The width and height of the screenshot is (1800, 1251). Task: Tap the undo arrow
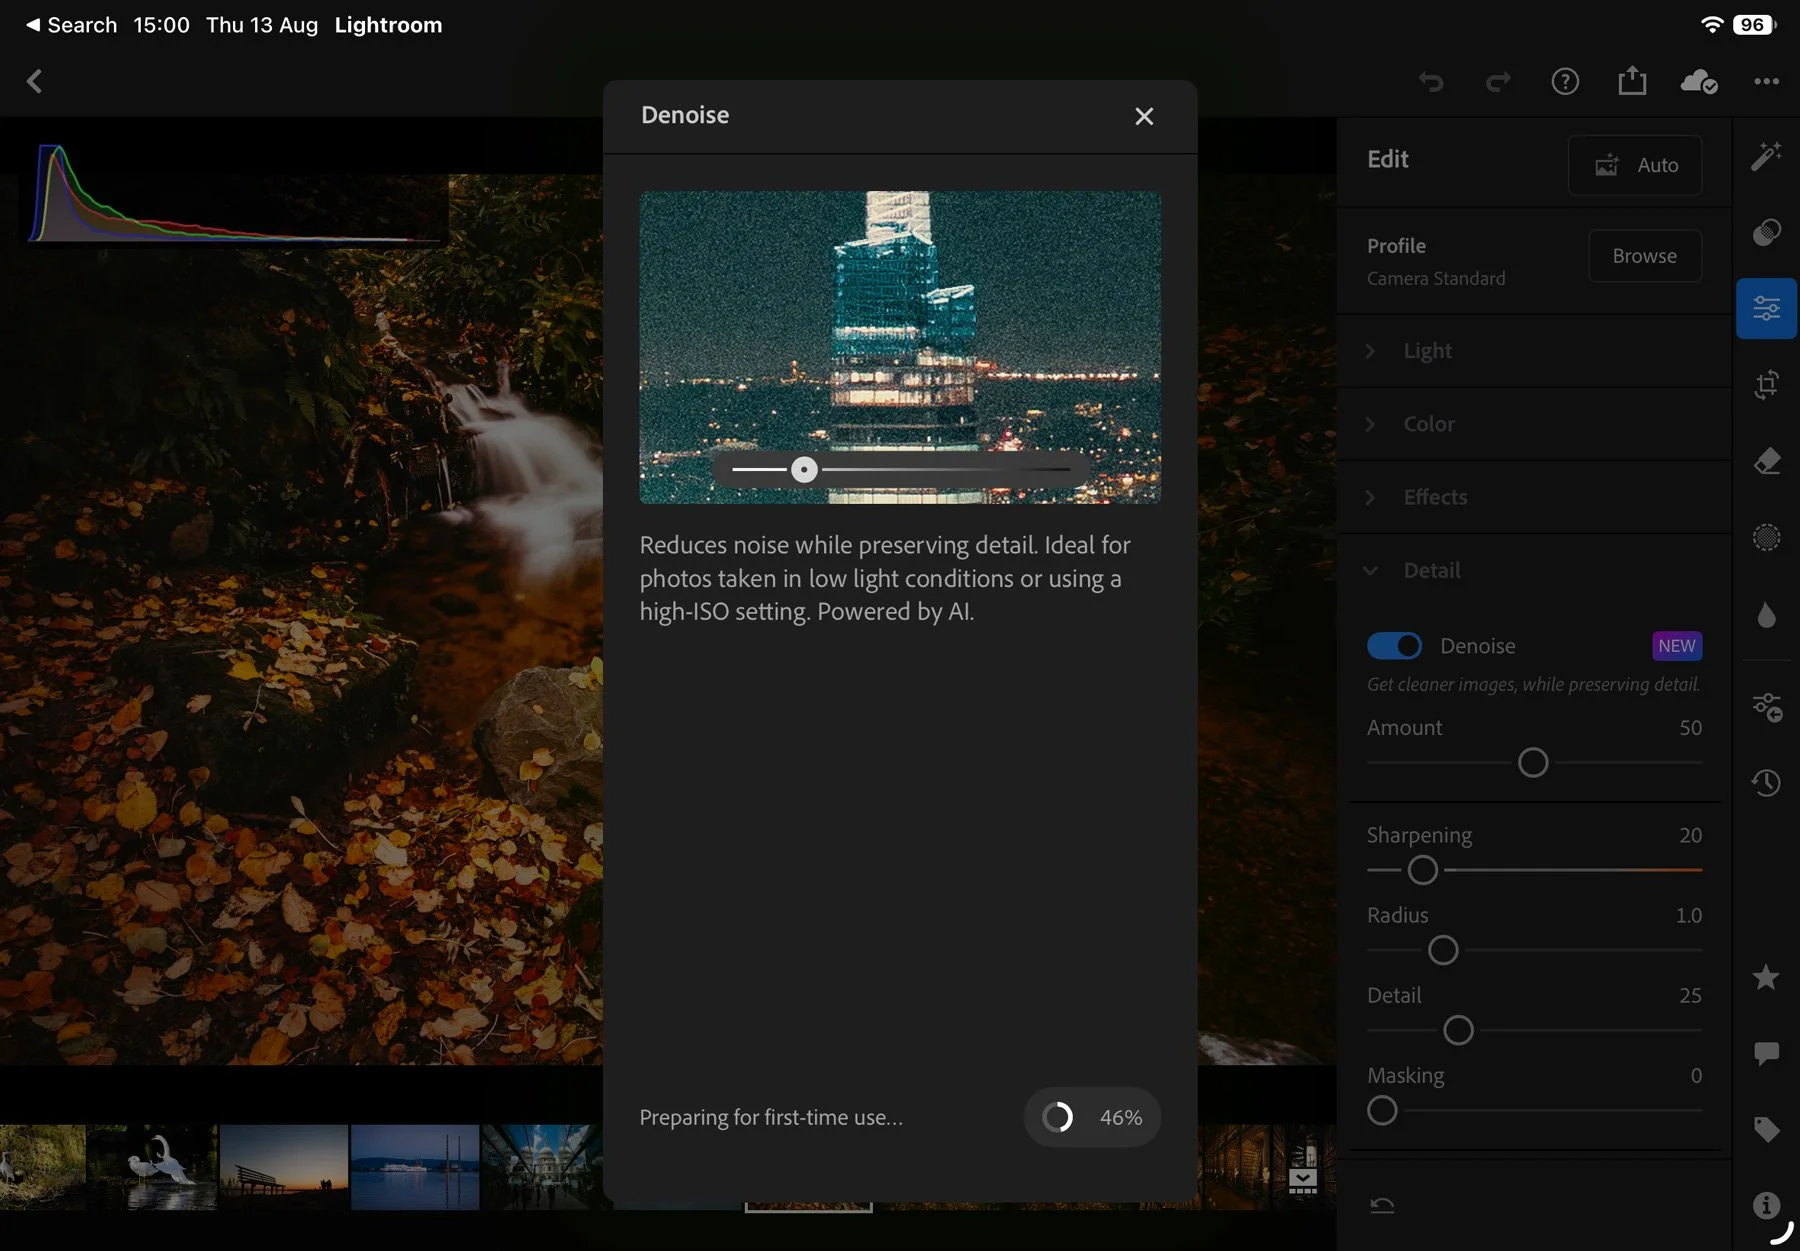[x=1431, y=82]
